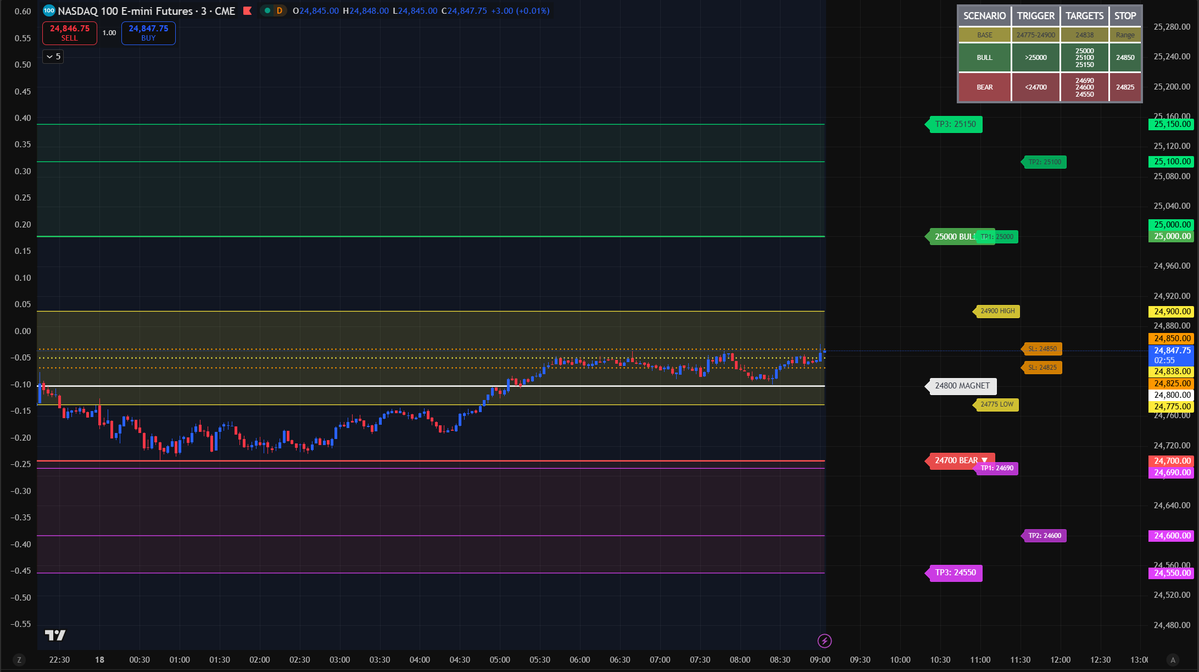Screen dimensions: 1199x672
Task: Click the TradingView watermark logo on the chart
Action: coord(55,635)
